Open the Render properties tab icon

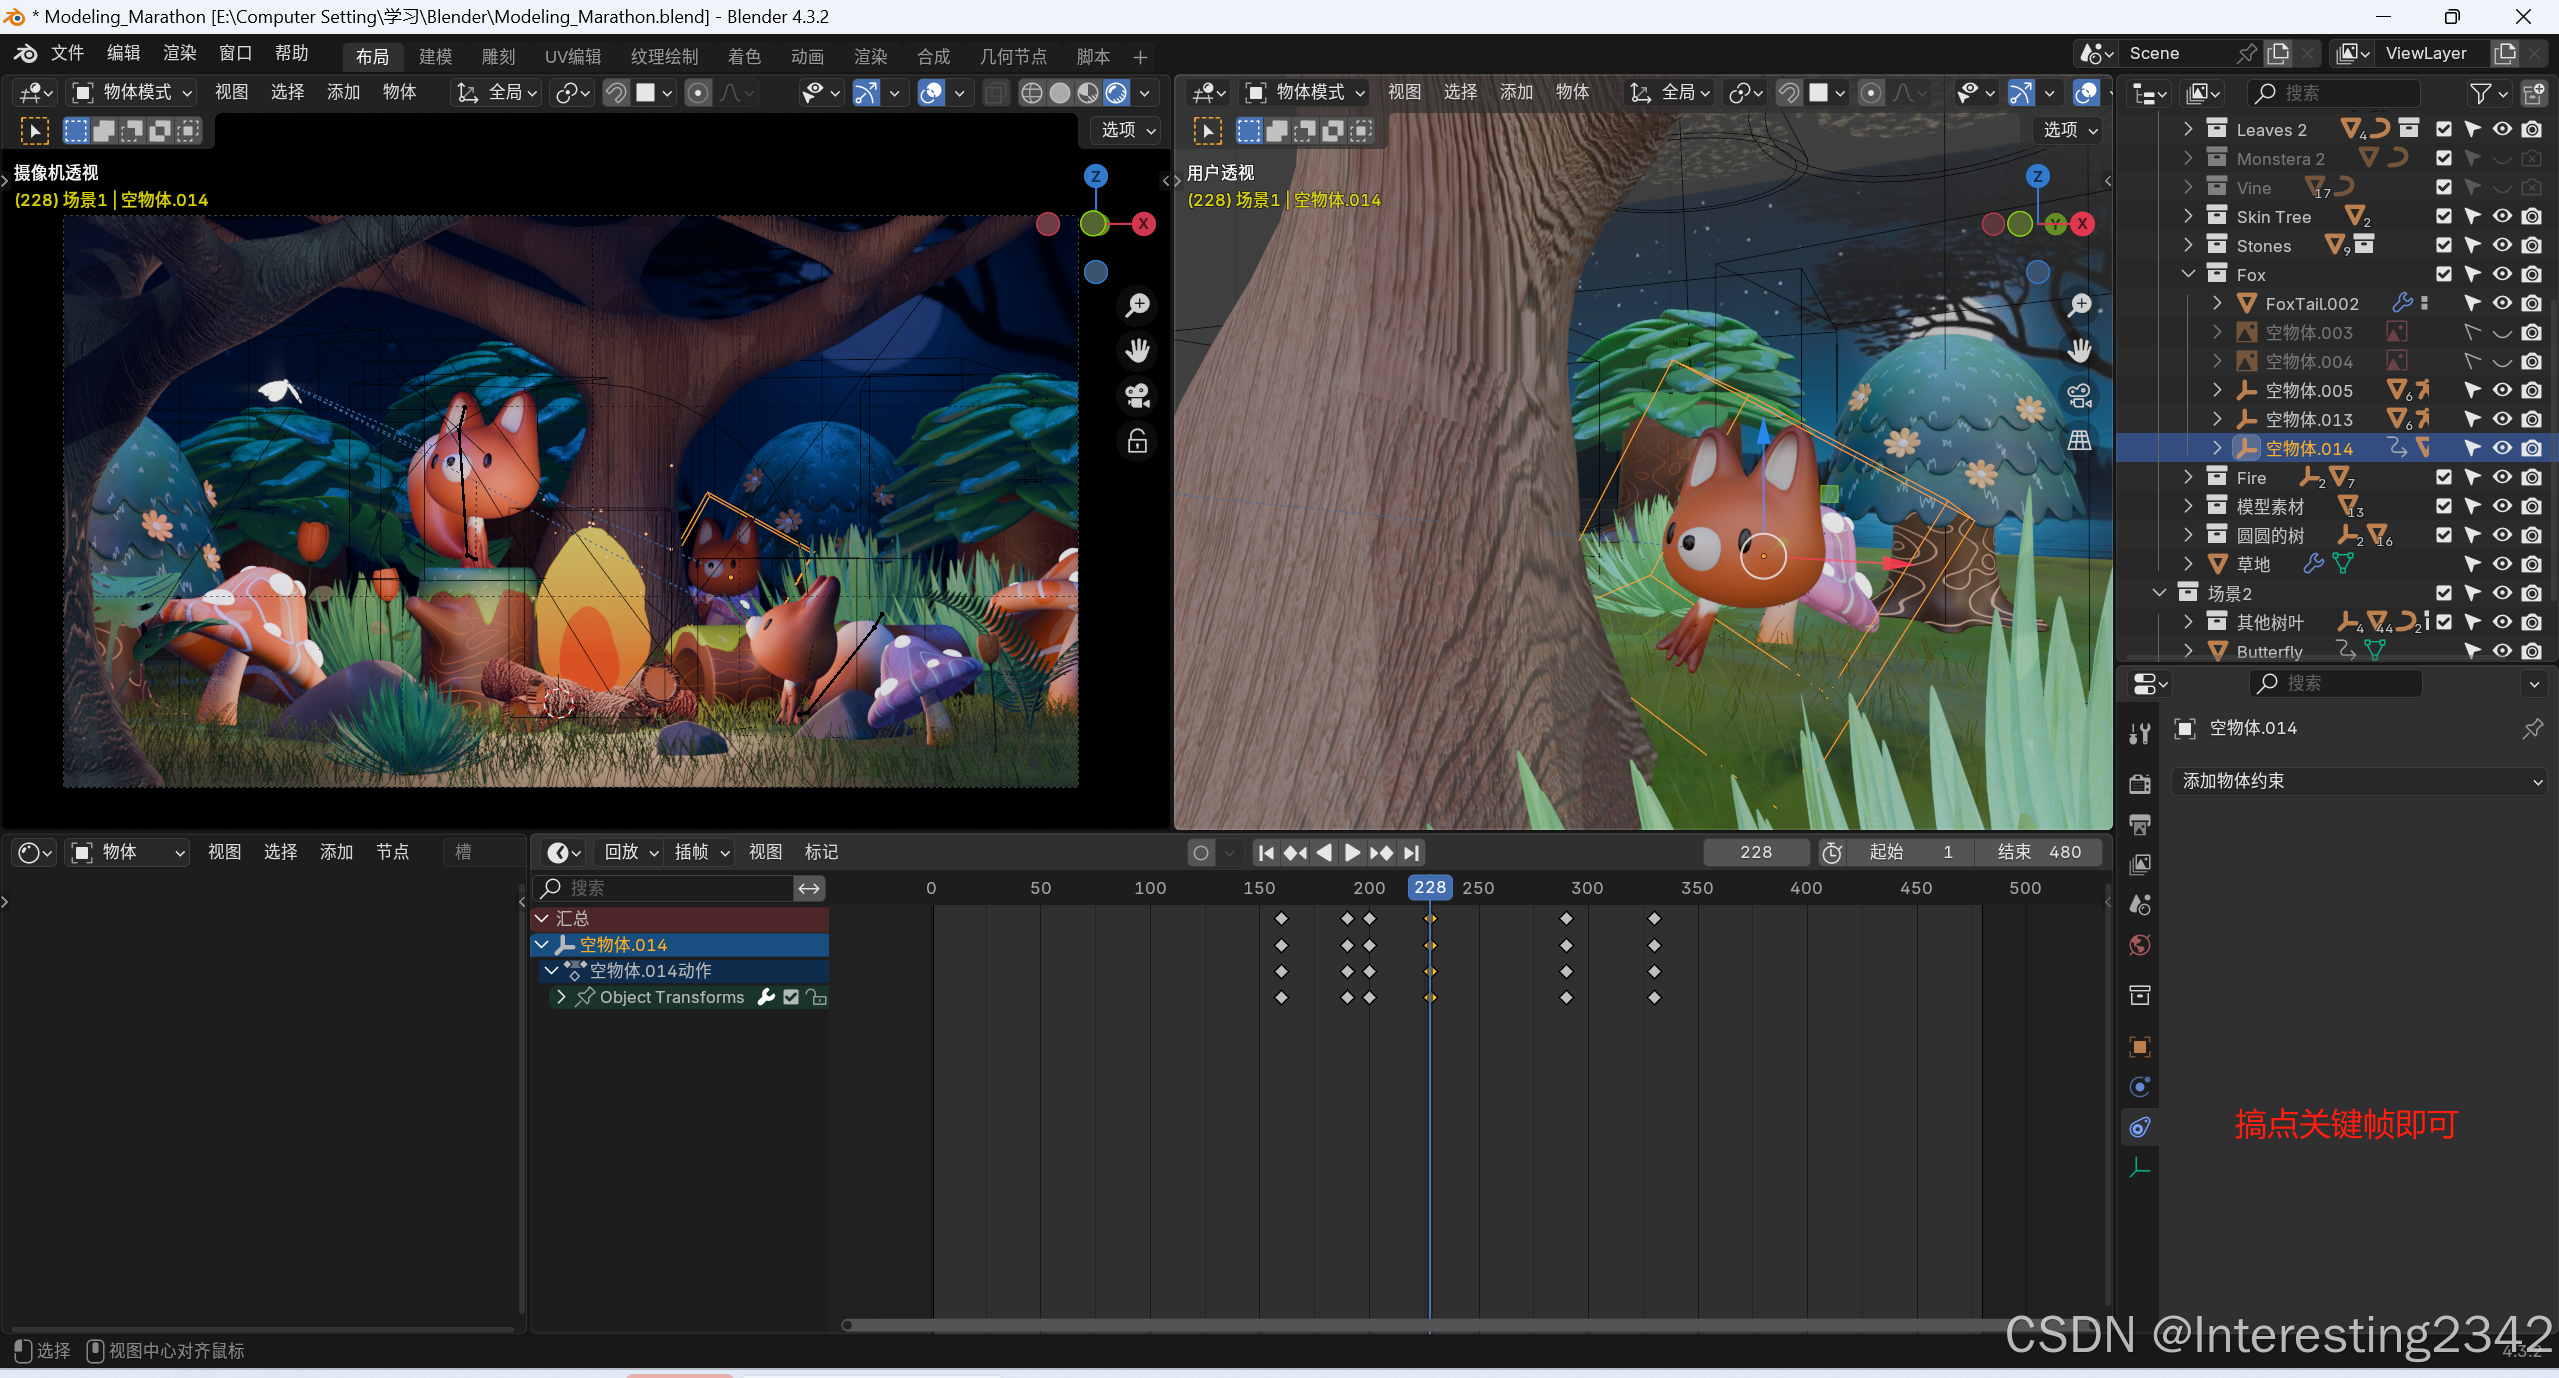[x=2140, y=784]
